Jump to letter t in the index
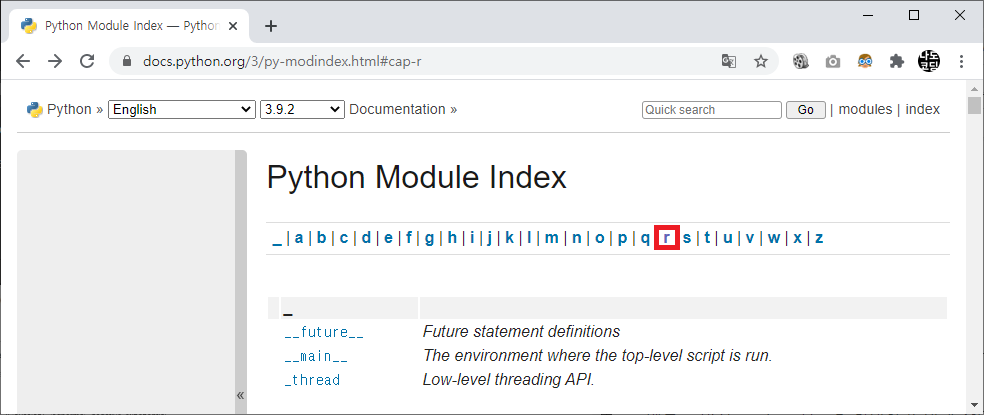The width and height of the screenshot is (984, 415). coord(707,238)
